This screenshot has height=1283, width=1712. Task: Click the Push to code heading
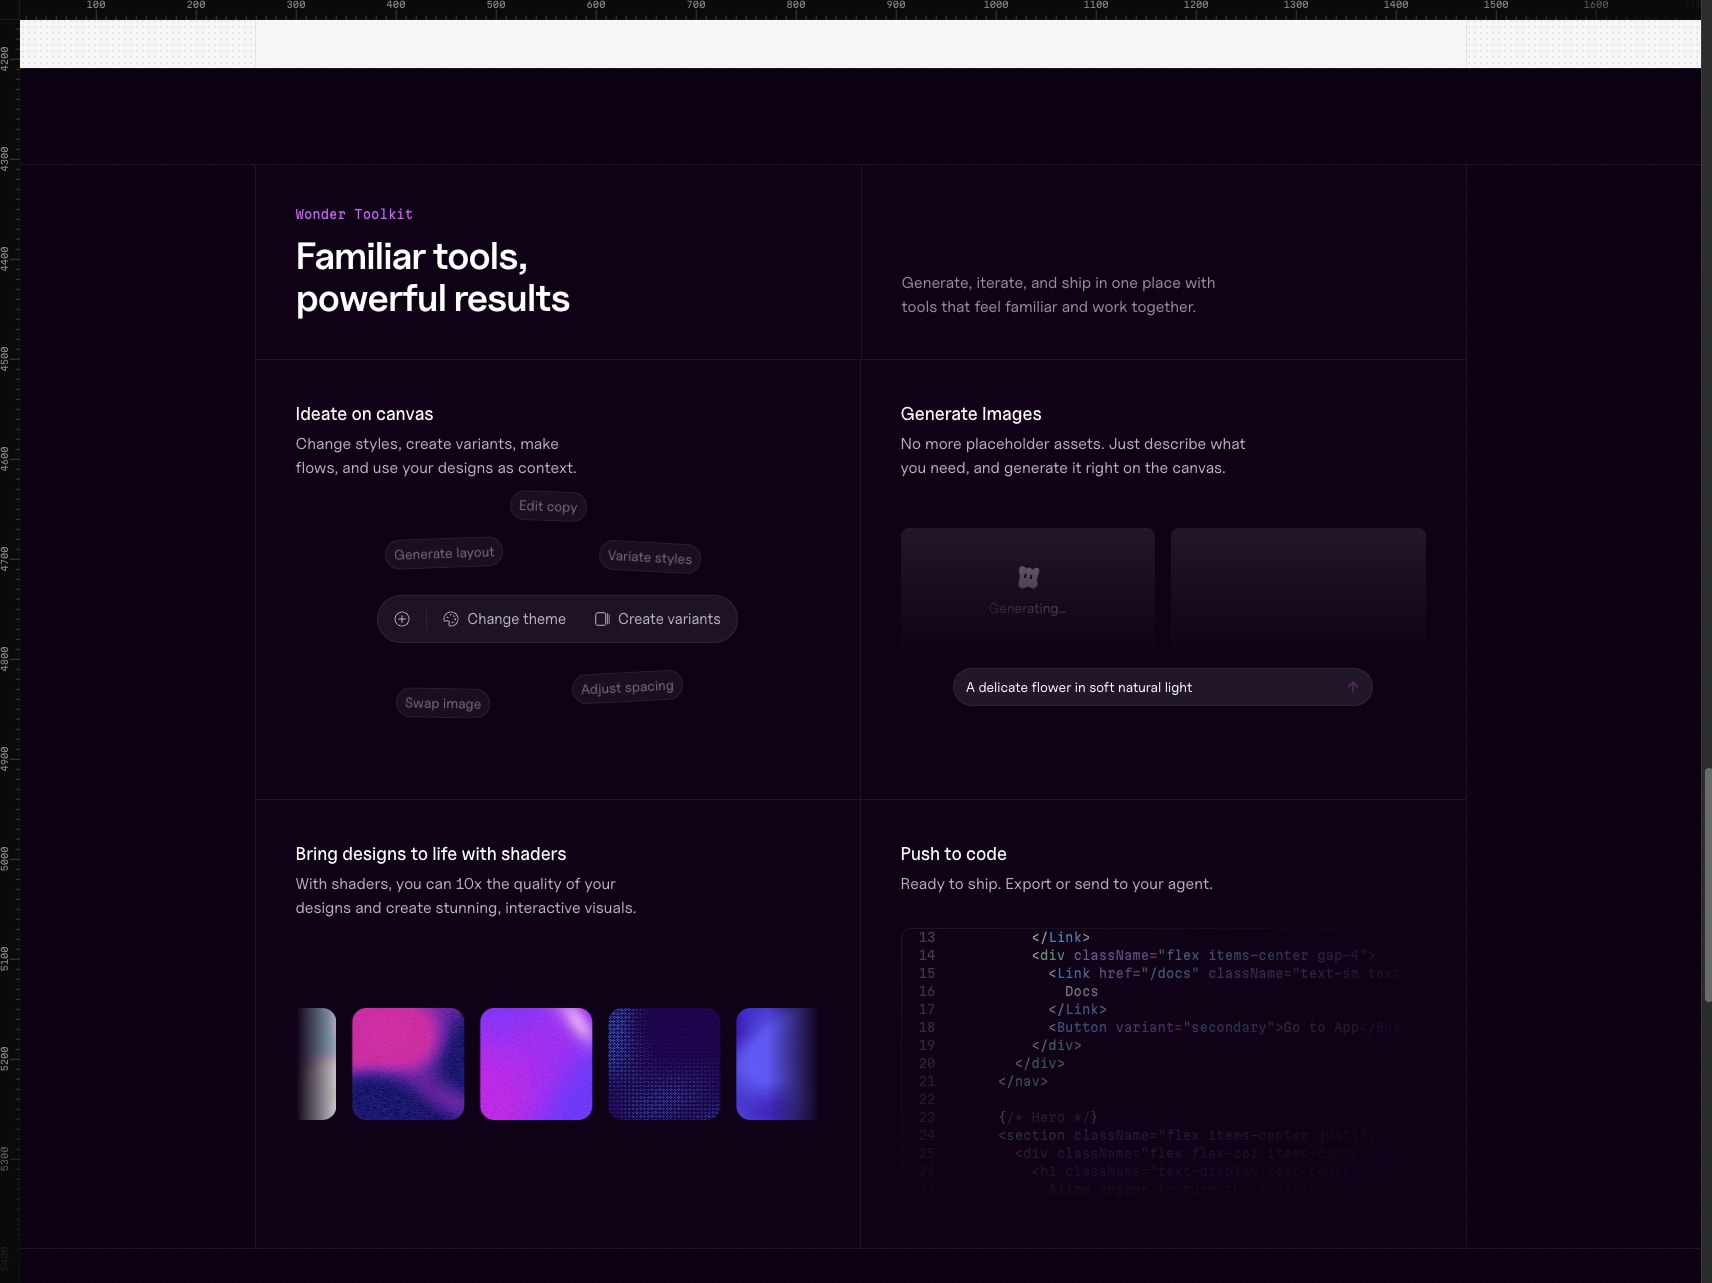click(x=953, y=854)
